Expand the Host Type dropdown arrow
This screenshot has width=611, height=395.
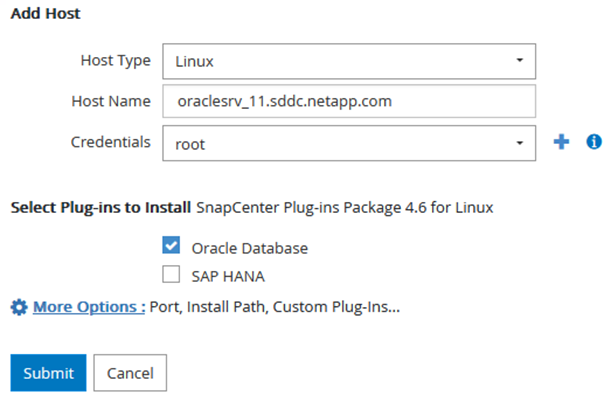[x=519, y=60]
